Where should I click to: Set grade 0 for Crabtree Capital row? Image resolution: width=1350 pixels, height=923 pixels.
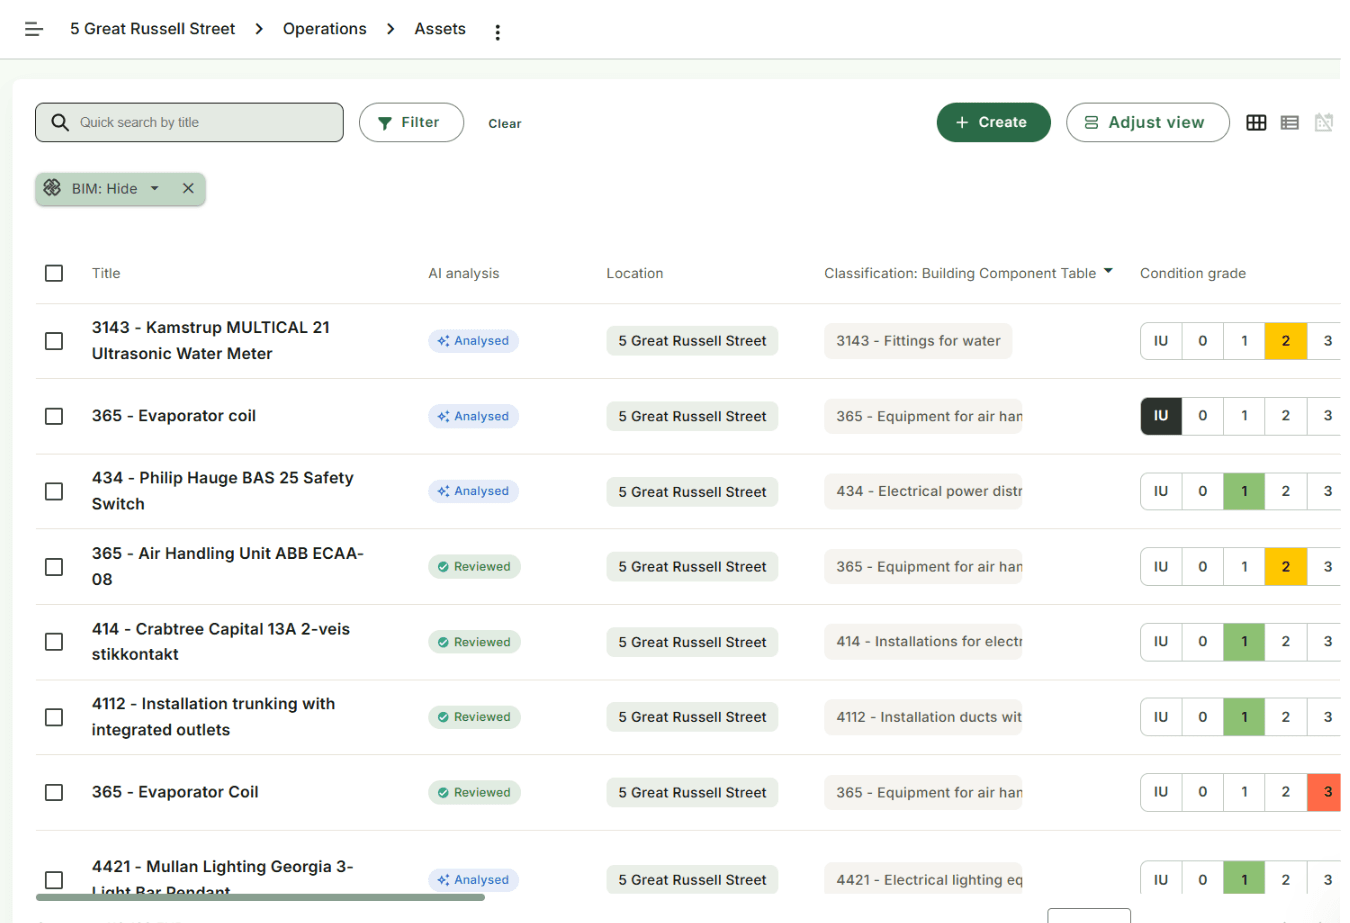(1203, 642)
